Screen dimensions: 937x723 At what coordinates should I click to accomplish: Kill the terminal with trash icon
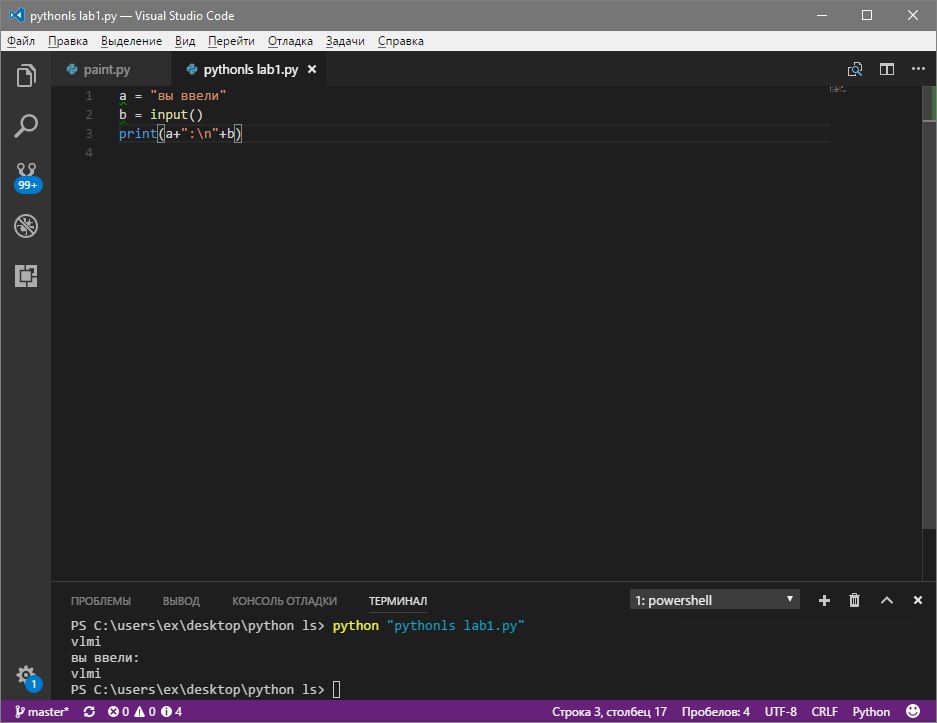coord(854,600)
